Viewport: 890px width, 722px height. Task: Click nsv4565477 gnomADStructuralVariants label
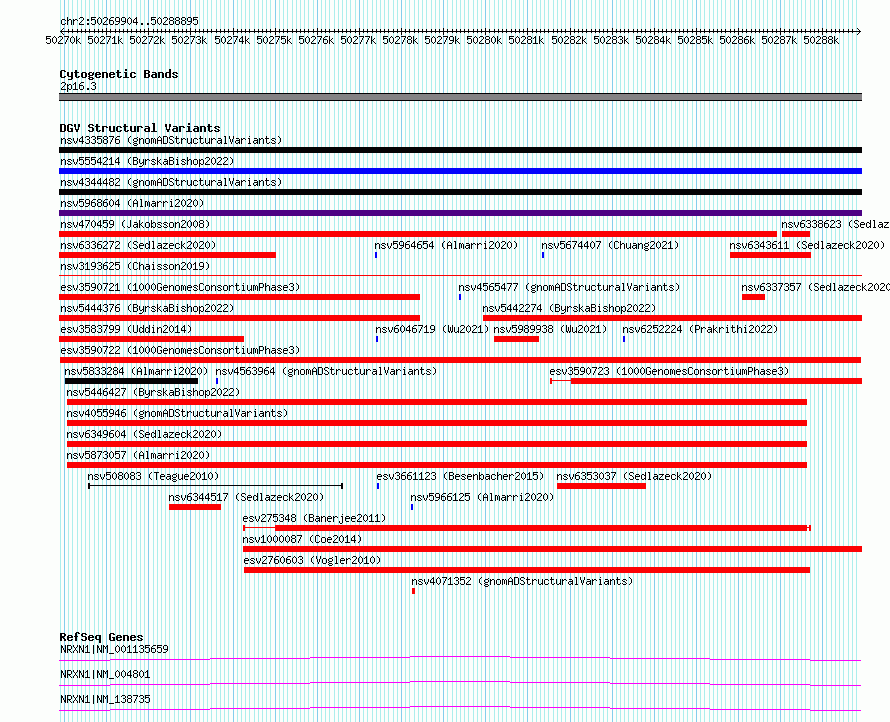[x=569, y=287]
